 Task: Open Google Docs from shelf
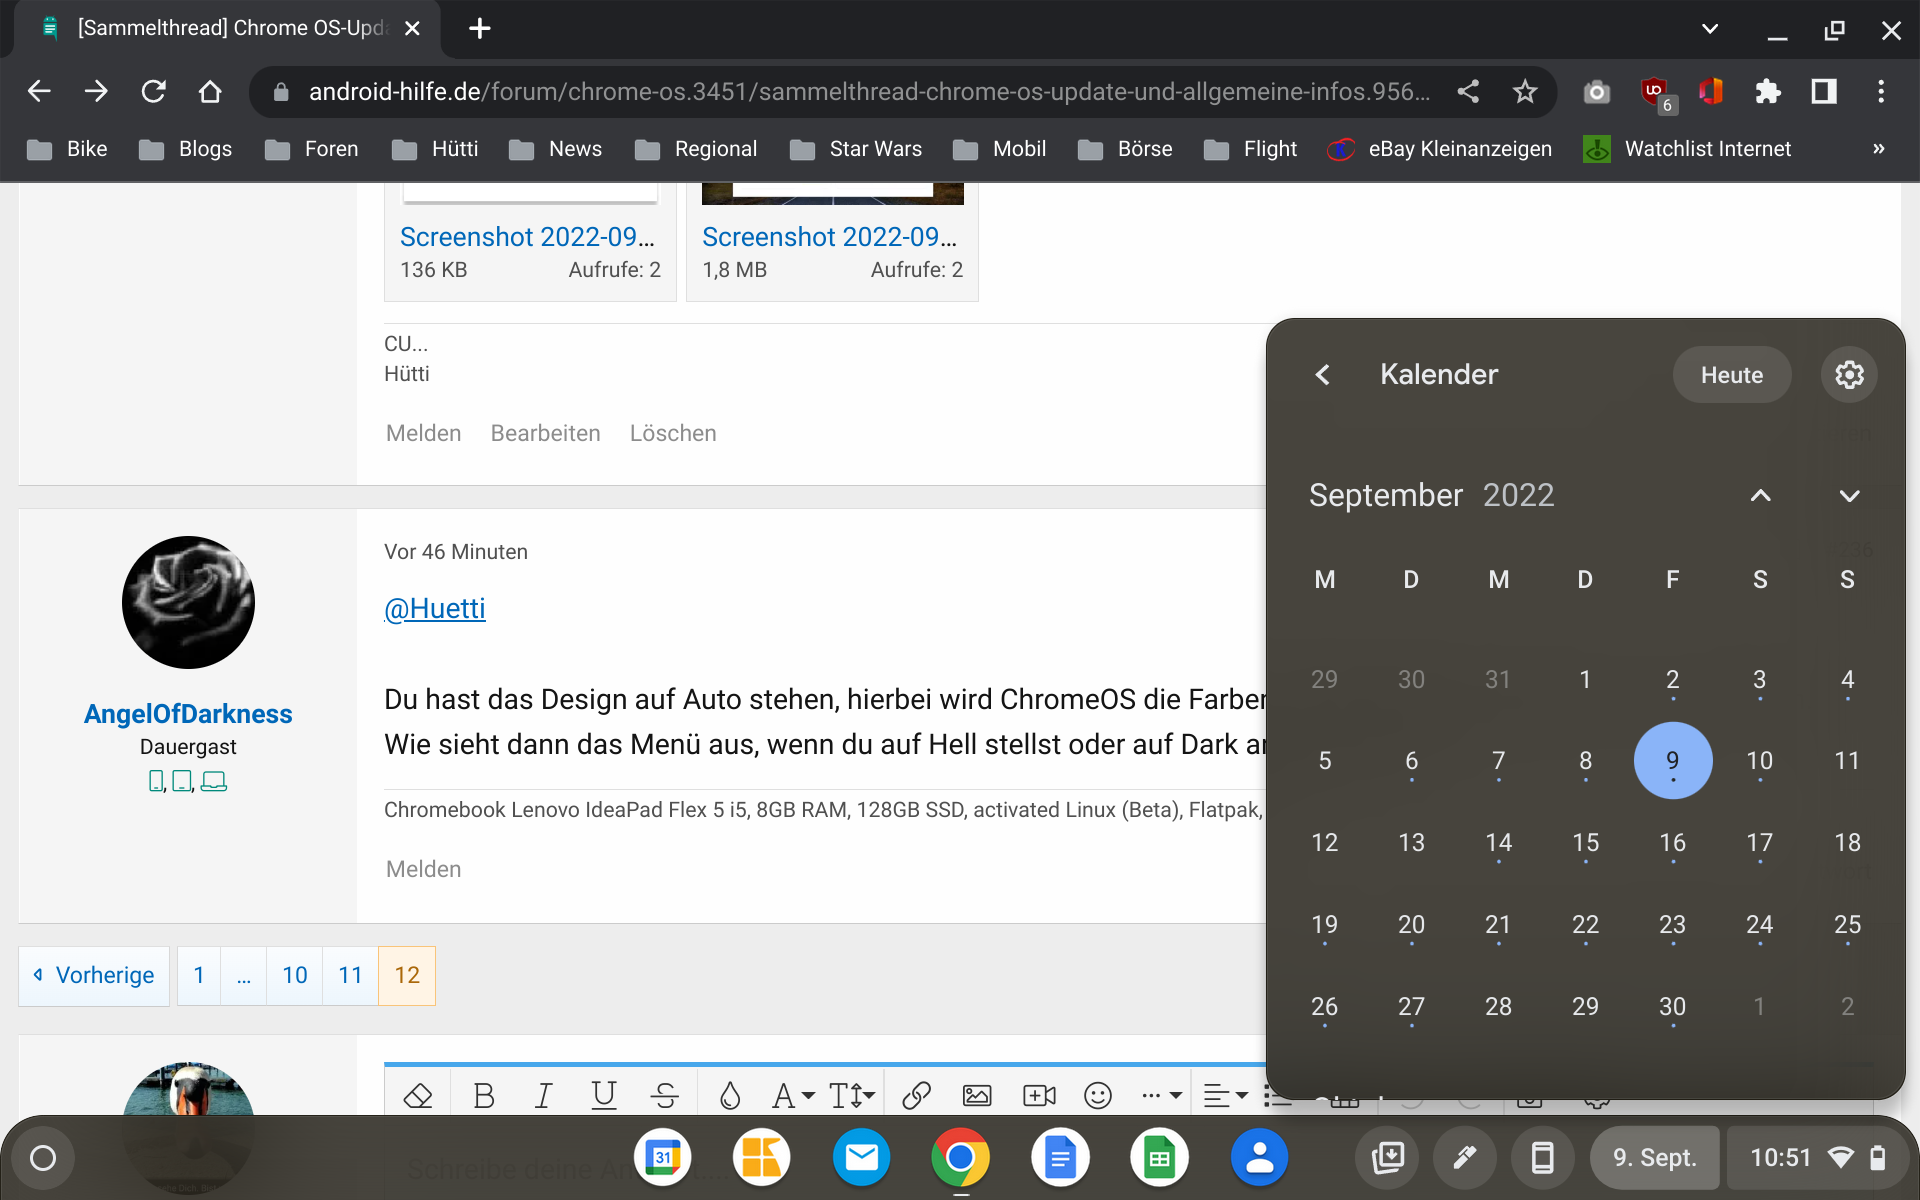[1059, 1158]
